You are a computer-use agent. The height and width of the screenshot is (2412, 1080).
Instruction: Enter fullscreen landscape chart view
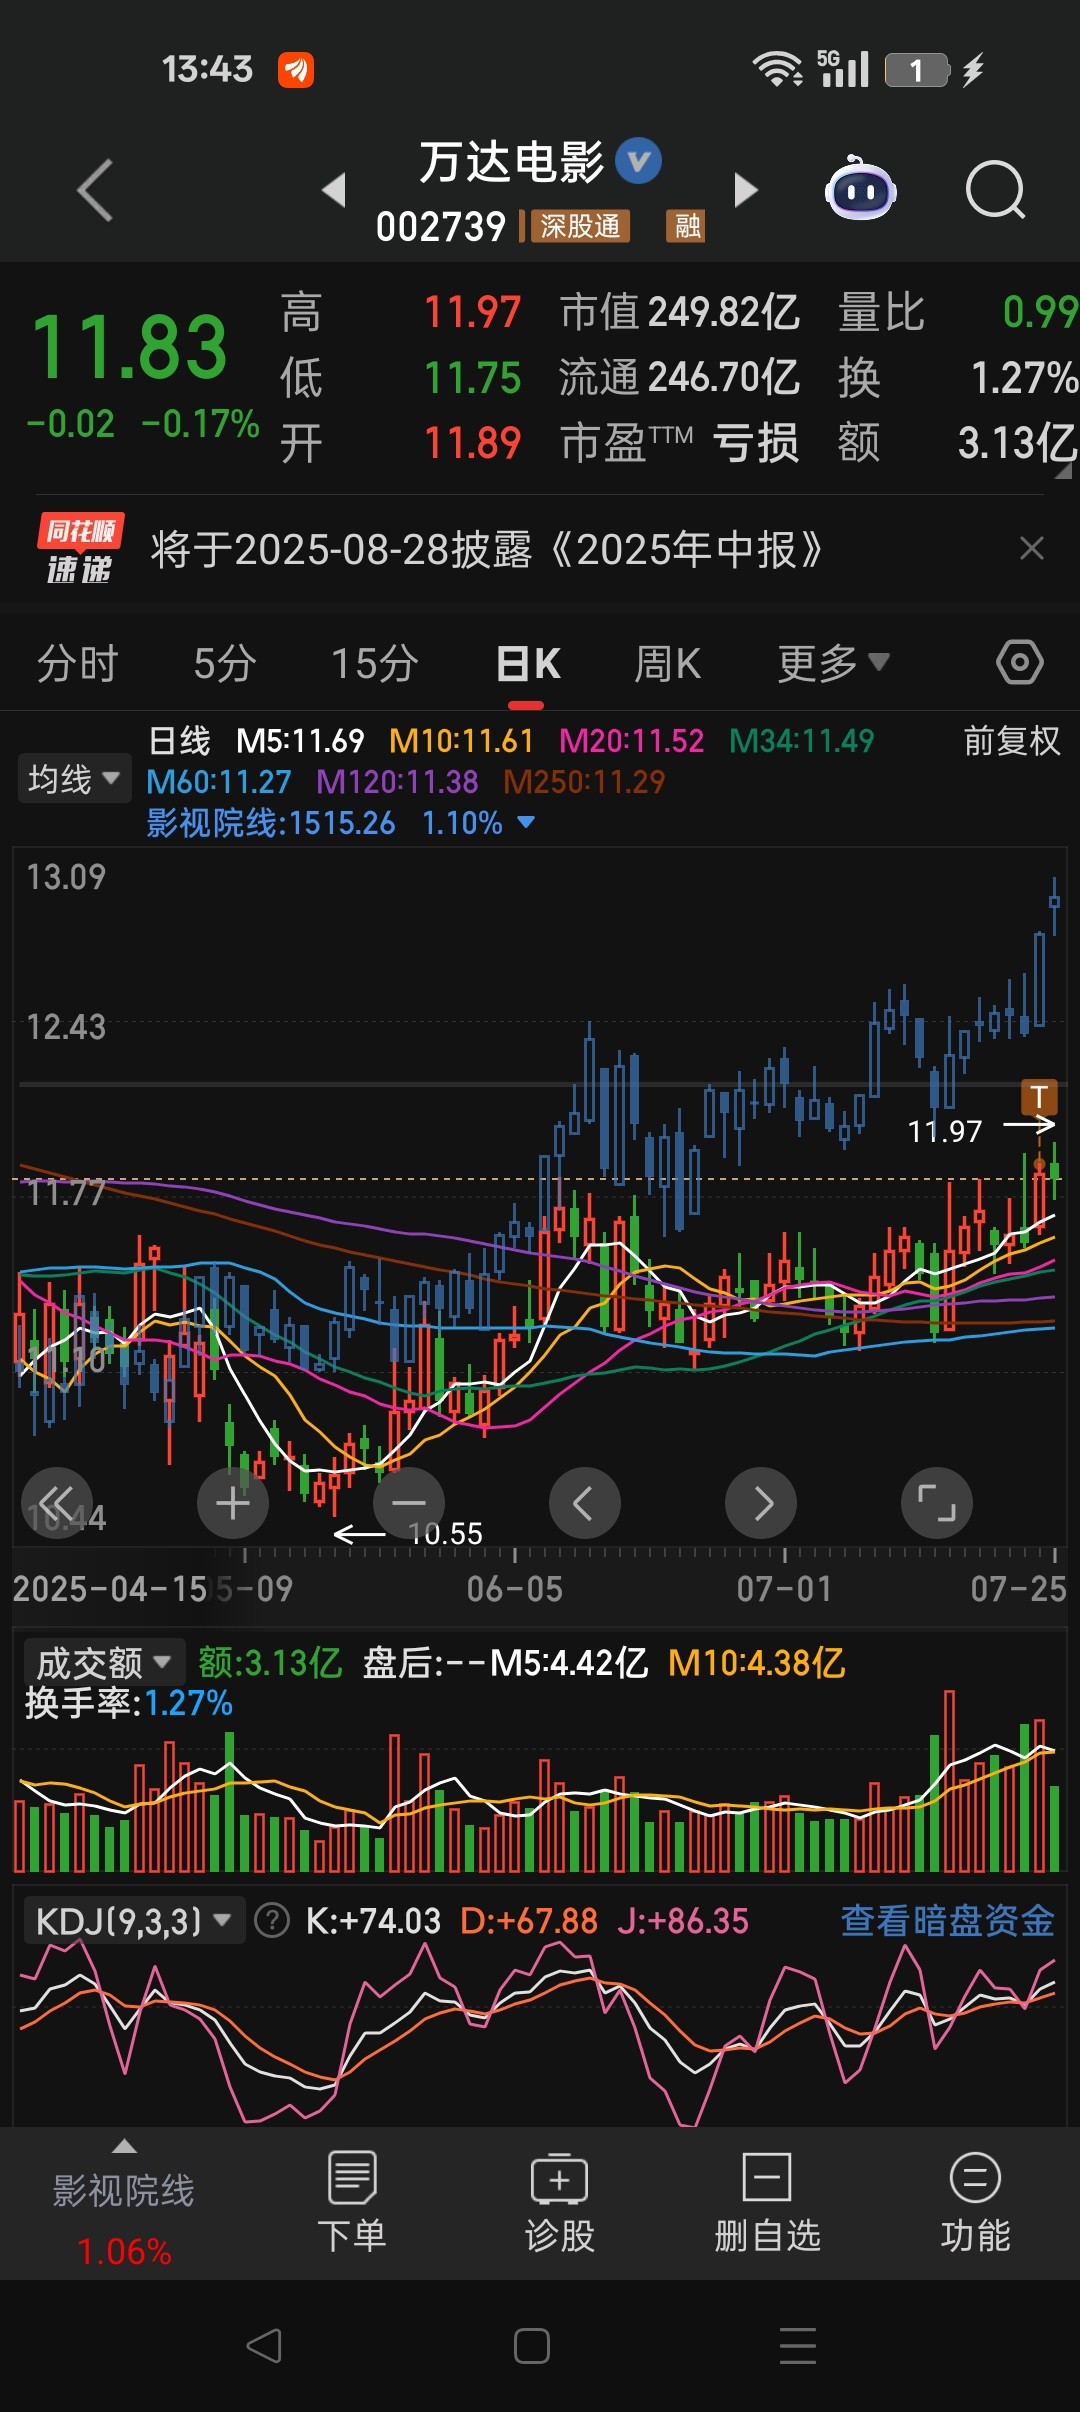(937, 1503)
